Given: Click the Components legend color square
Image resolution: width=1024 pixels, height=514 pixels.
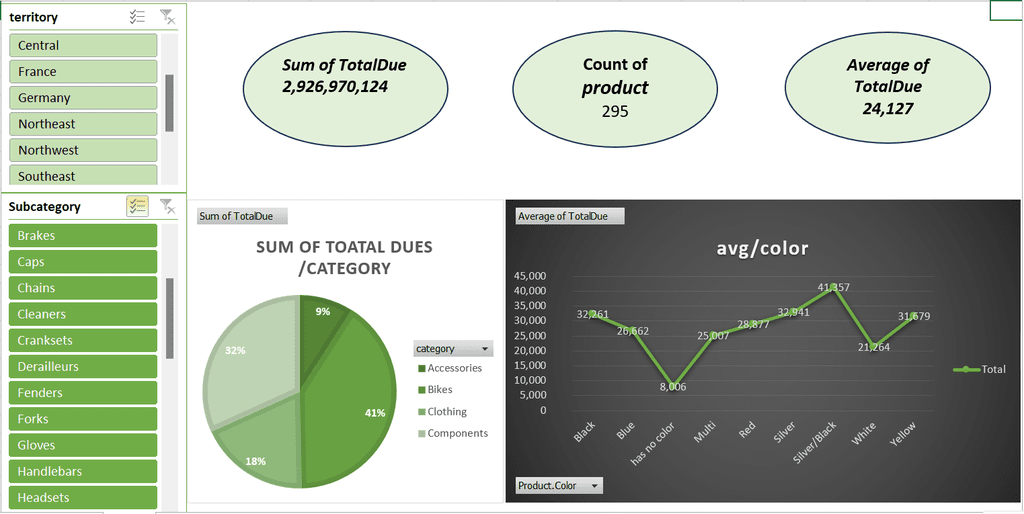Looking at the screenshot, I should pyautogui.click(x=421, y=434).
